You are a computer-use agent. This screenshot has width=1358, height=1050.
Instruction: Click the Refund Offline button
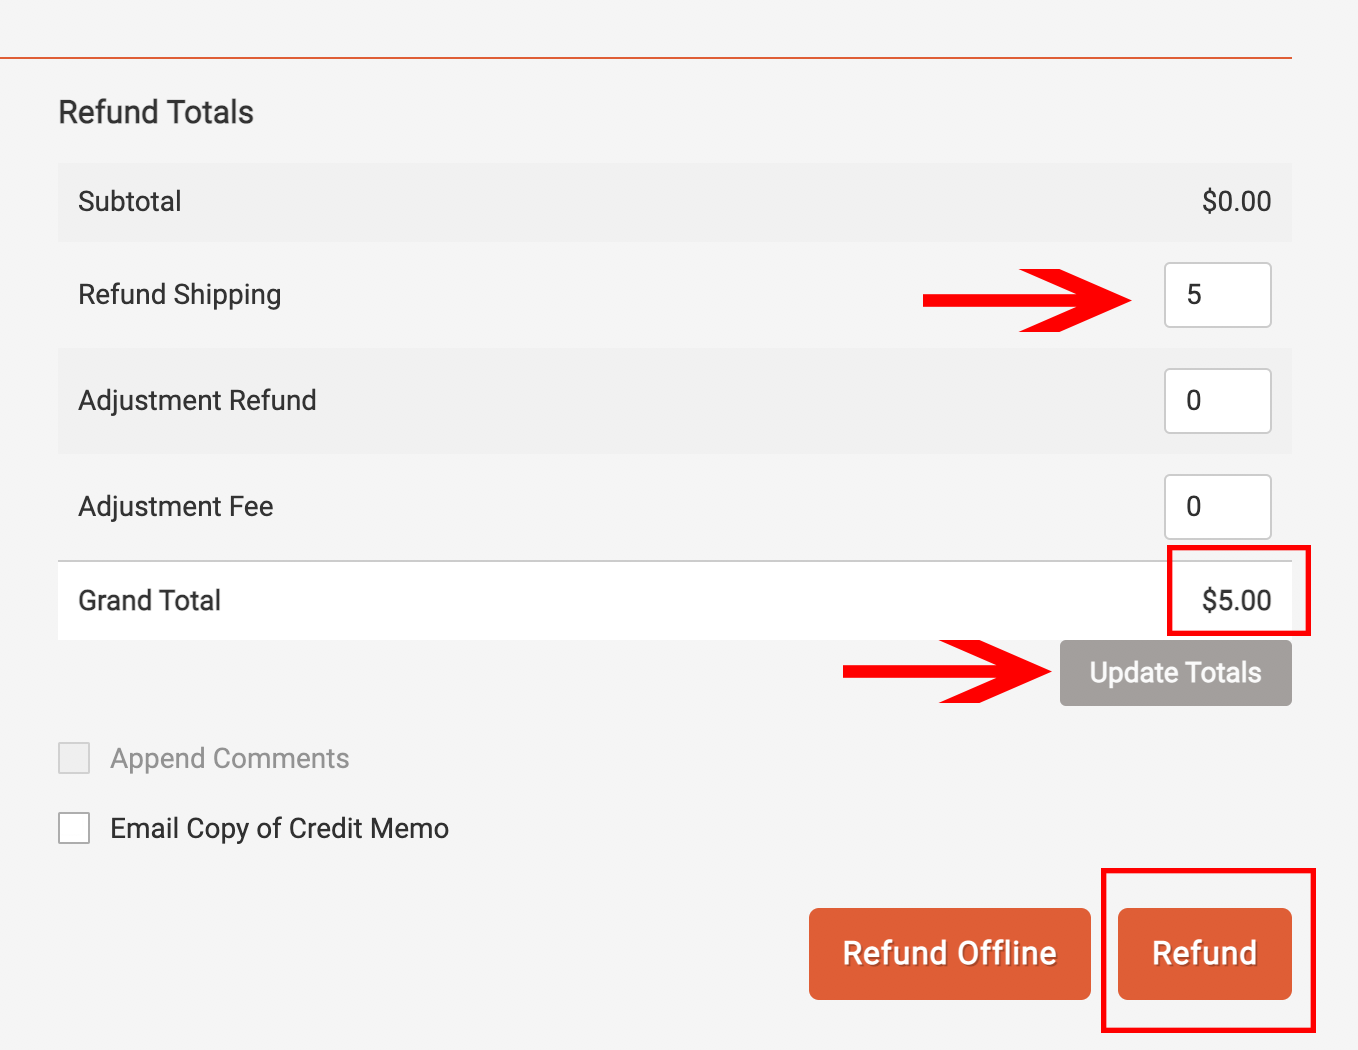948,953
